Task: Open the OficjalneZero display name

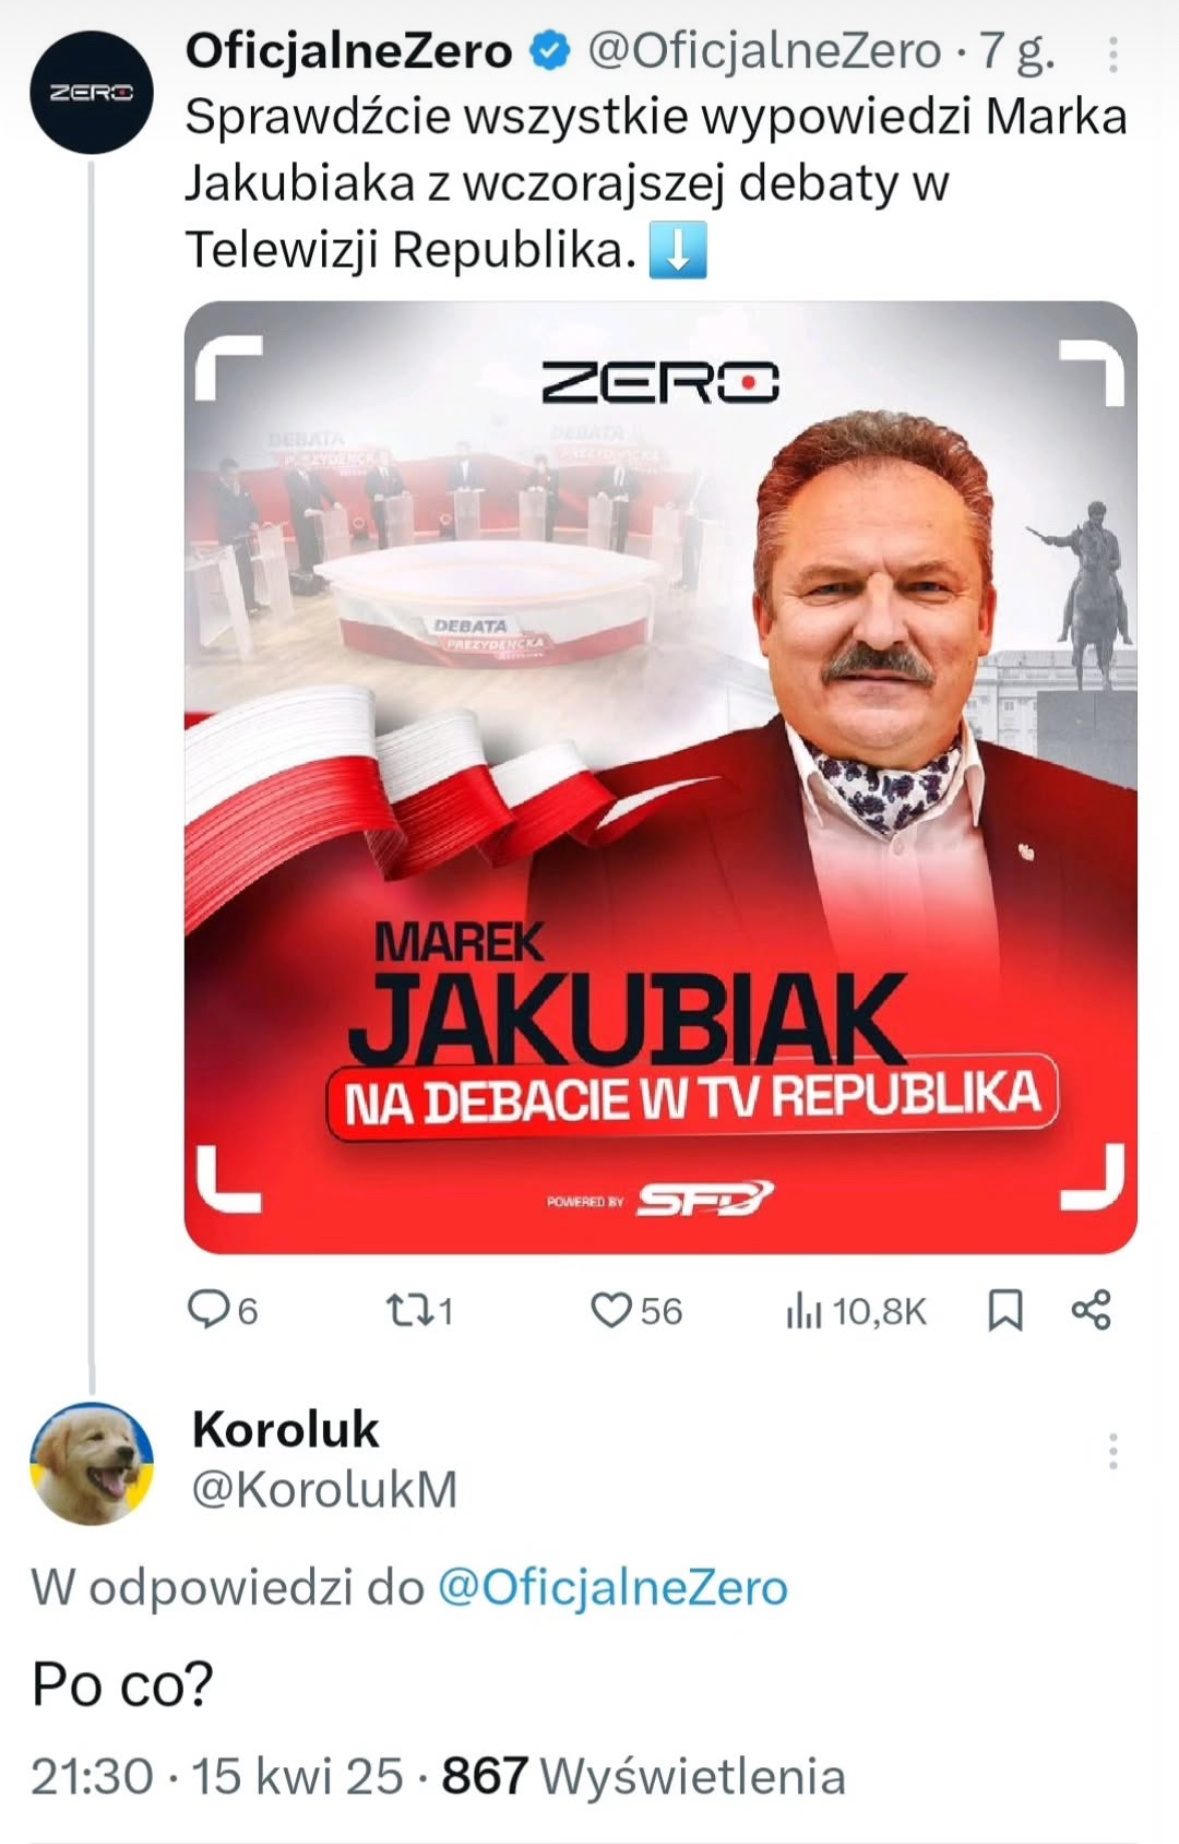Action: (x=349, y=52)
